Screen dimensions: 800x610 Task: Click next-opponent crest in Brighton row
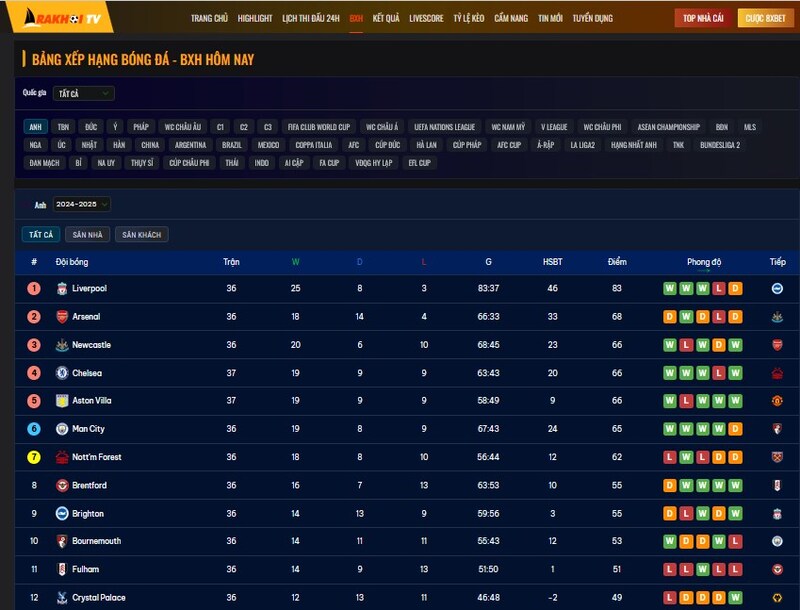pos(777,514)
